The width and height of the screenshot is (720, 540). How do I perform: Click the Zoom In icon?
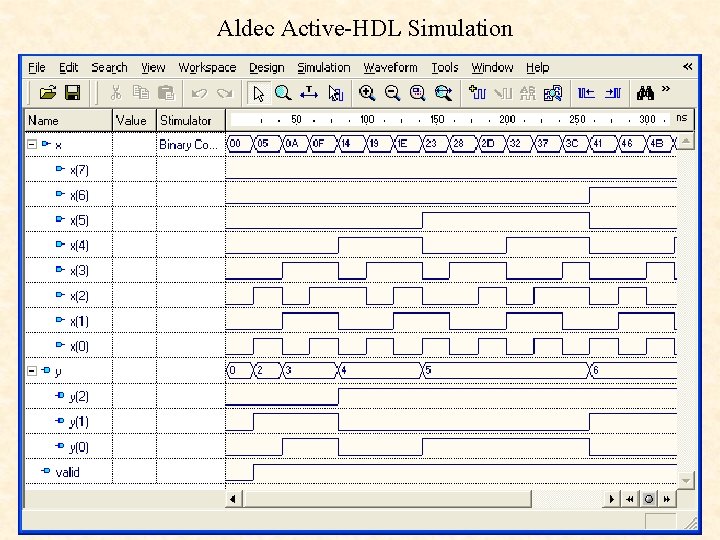[367, 93]
